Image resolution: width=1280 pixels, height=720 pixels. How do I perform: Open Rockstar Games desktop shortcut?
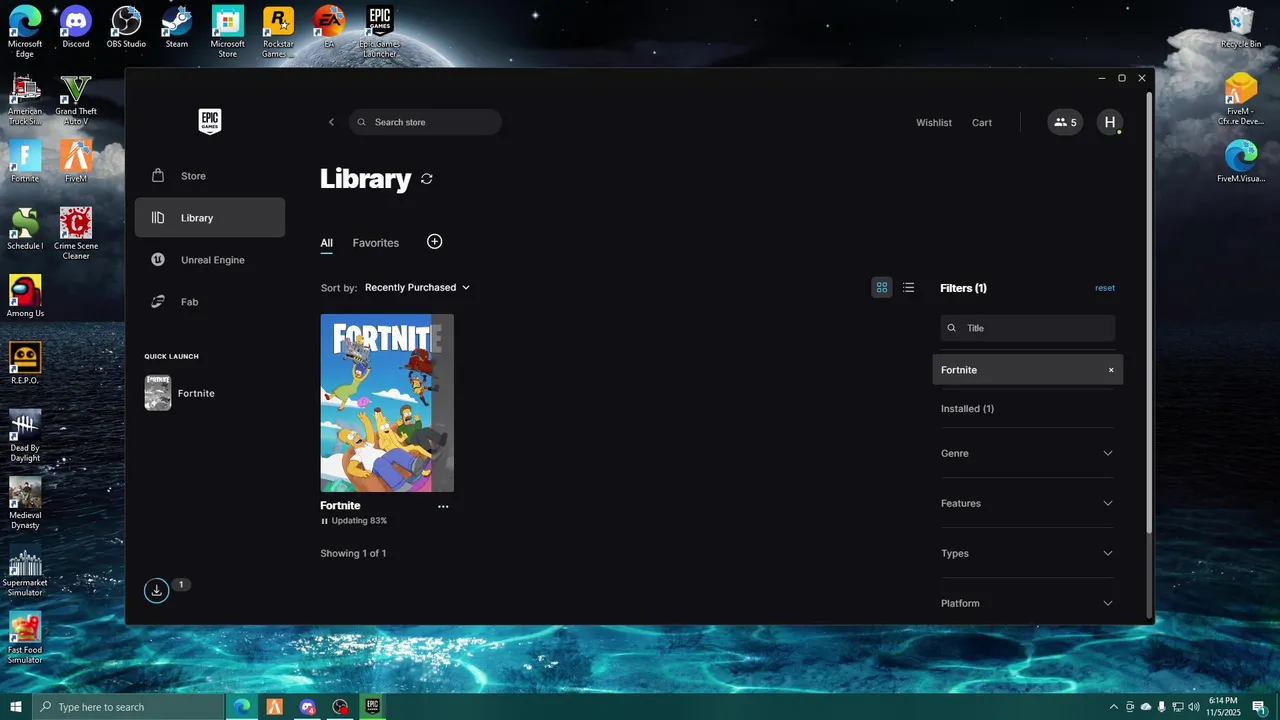coord(278,32)
